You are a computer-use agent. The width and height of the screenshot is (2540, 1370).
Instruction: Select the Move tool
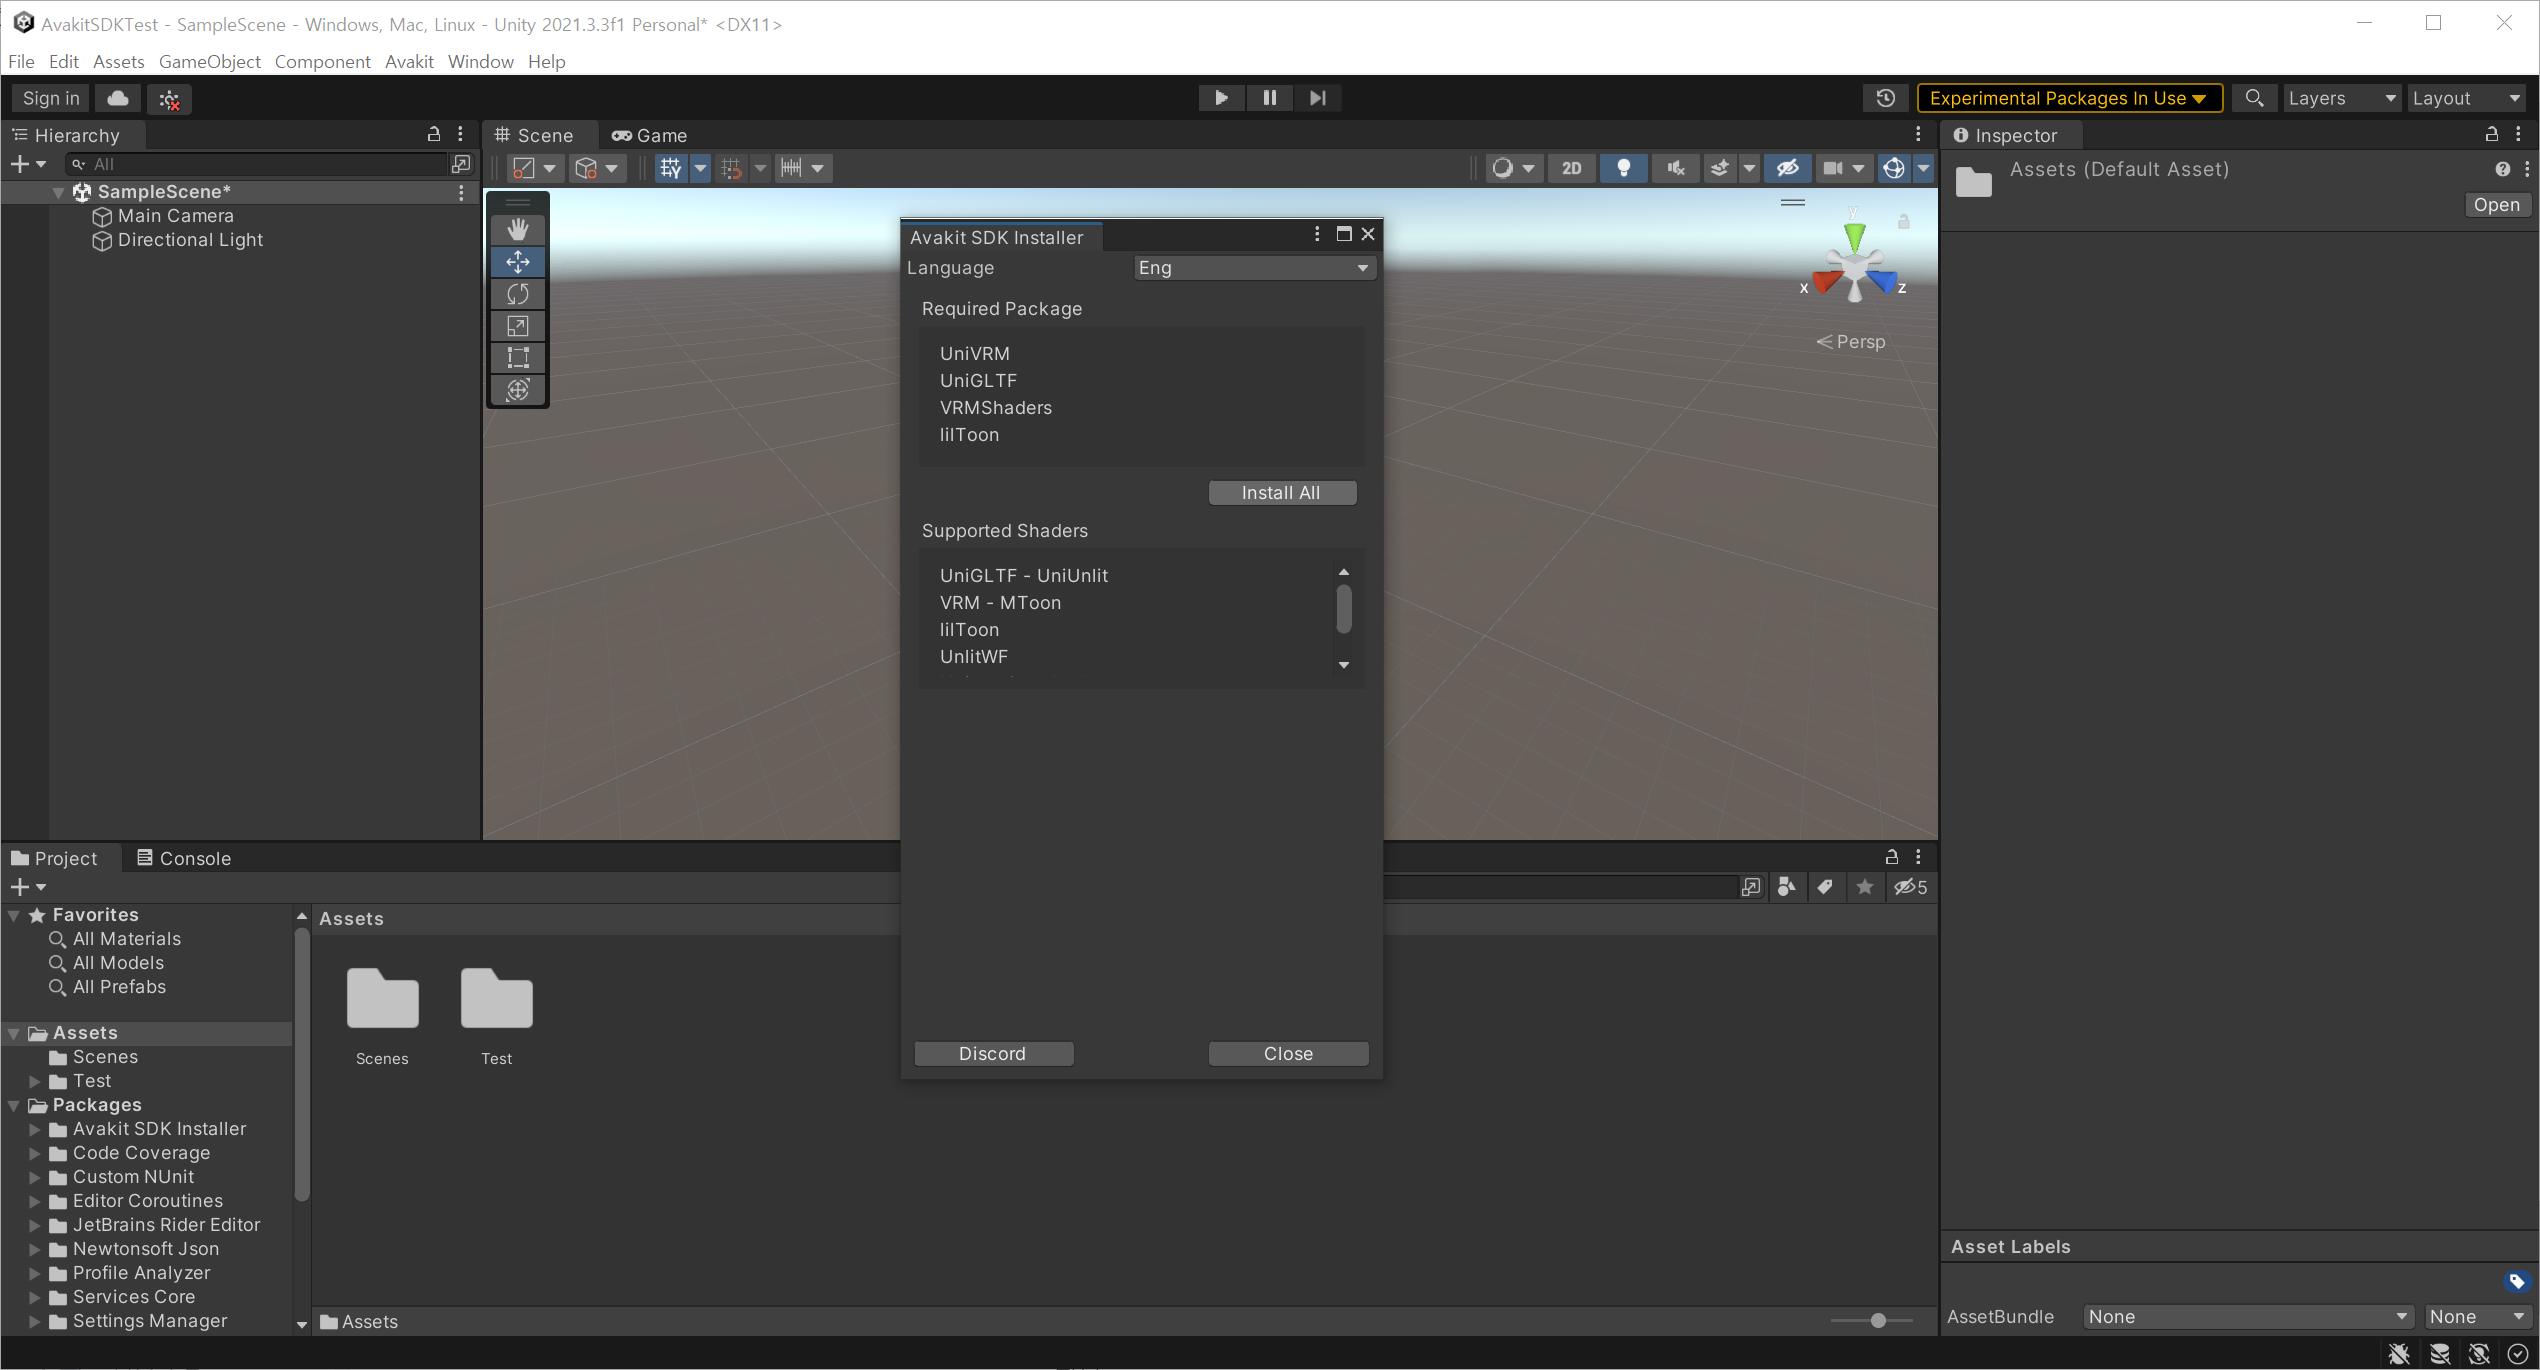517,261
